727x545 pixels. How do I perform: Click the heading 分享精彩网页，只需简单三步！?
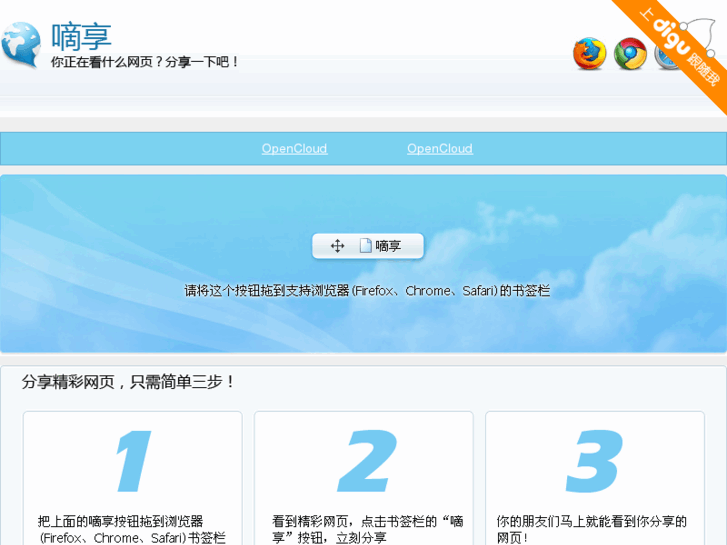[128, 382]
